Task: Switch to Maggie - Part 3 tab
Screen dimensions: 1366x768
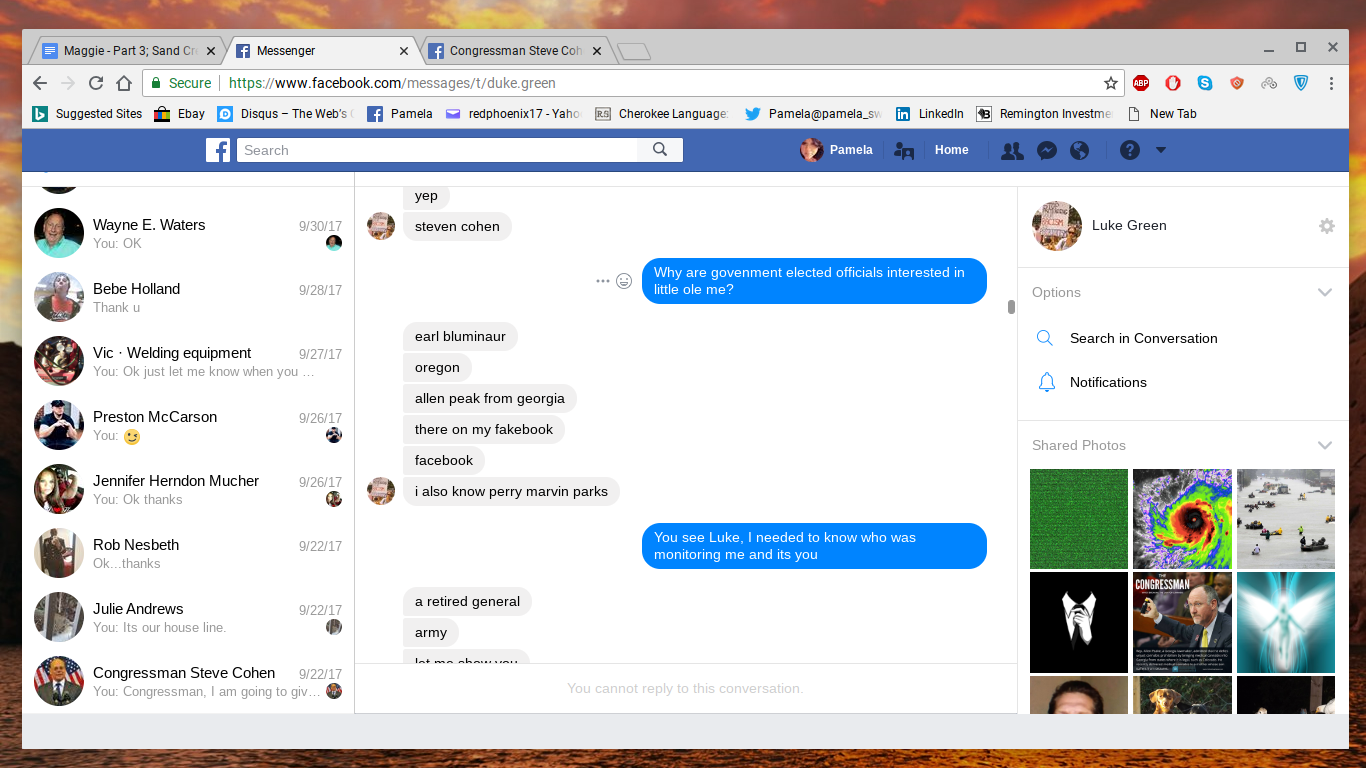Action: tap(129, 51)
